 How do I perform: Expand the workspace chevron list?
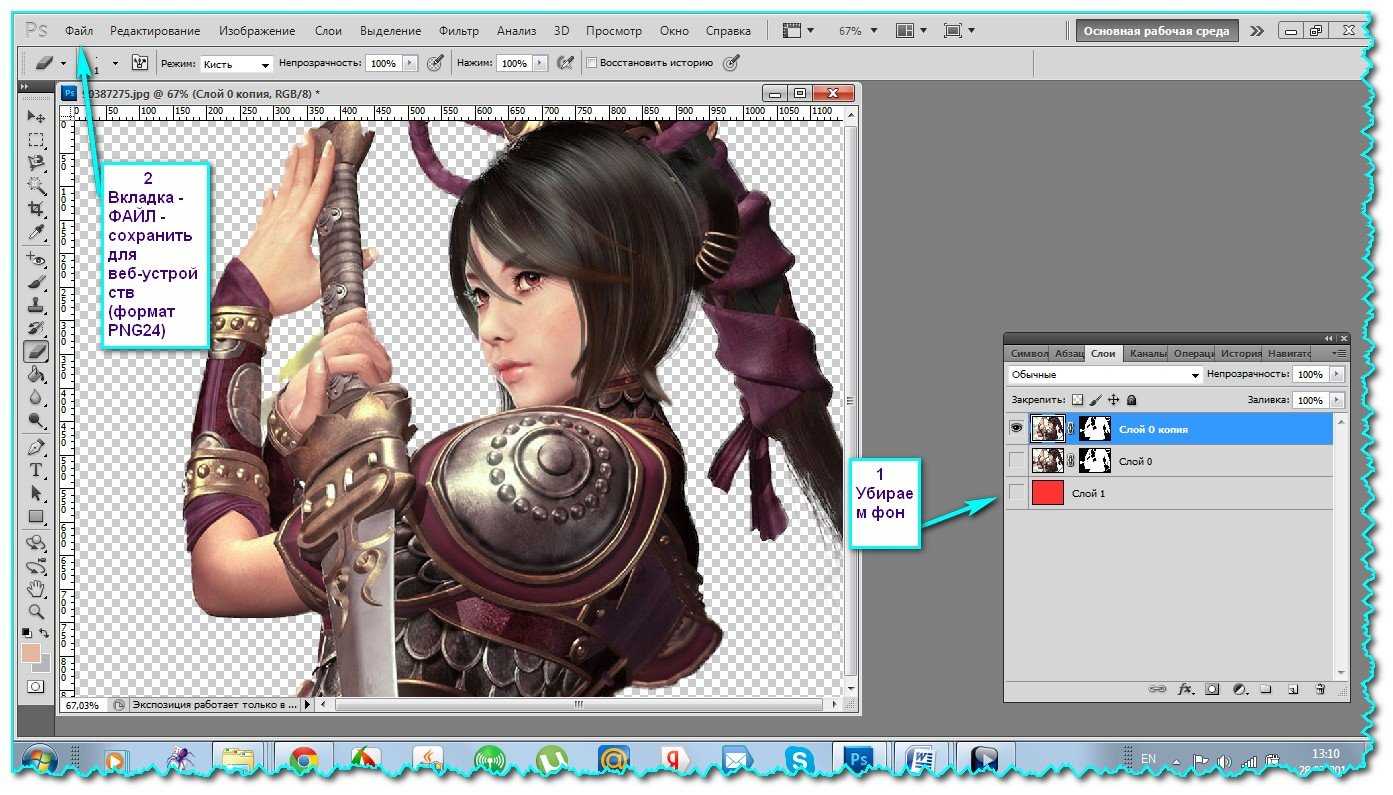coord(1257,31)
